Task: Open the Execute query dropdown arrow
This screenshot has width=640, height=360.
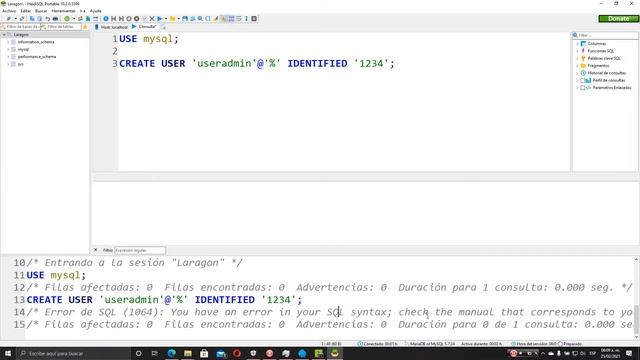Action: [x=166, y=19]
